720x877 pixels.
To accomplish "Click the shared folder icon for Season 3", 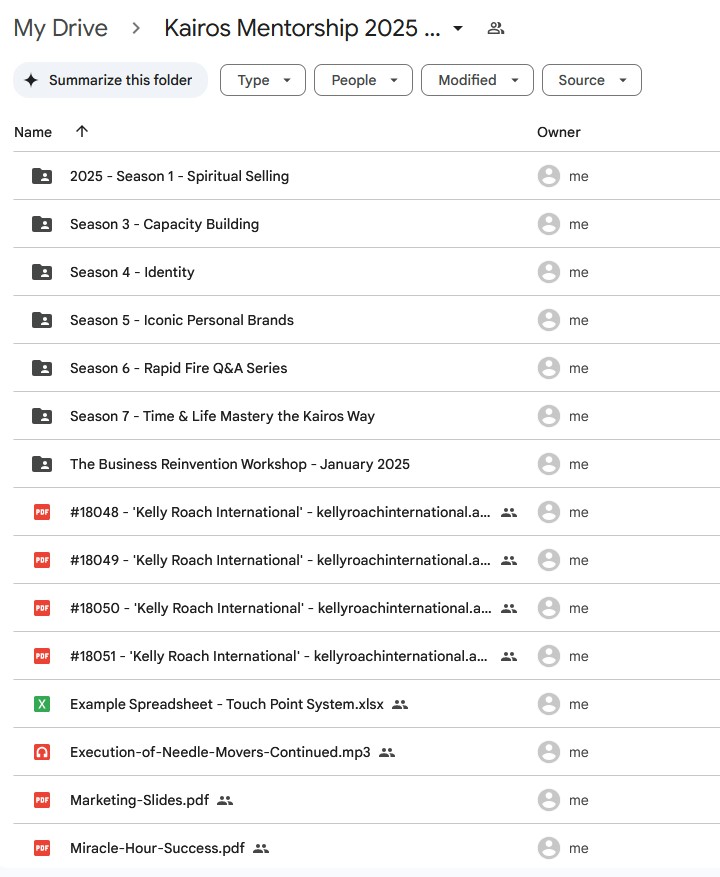I will coord(42,224).
